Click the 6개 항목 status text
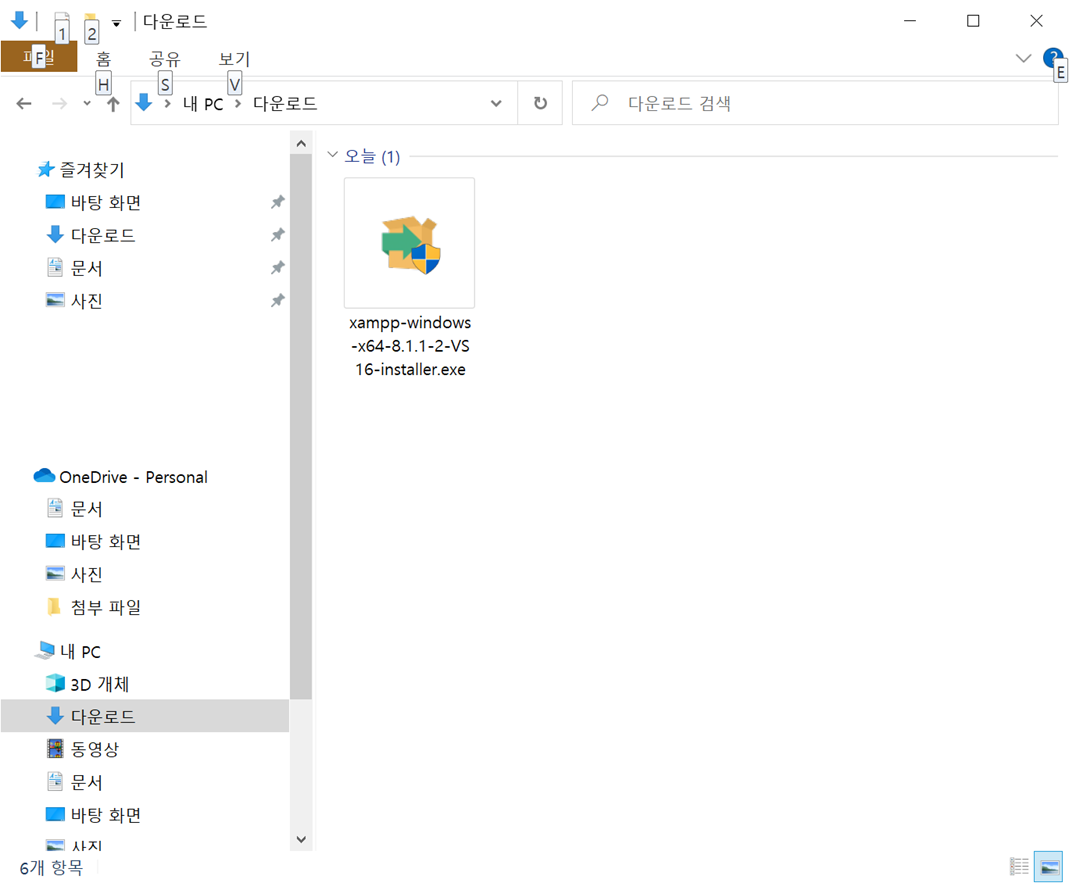This screenshot has width=1069, height=883. [51, 867]
